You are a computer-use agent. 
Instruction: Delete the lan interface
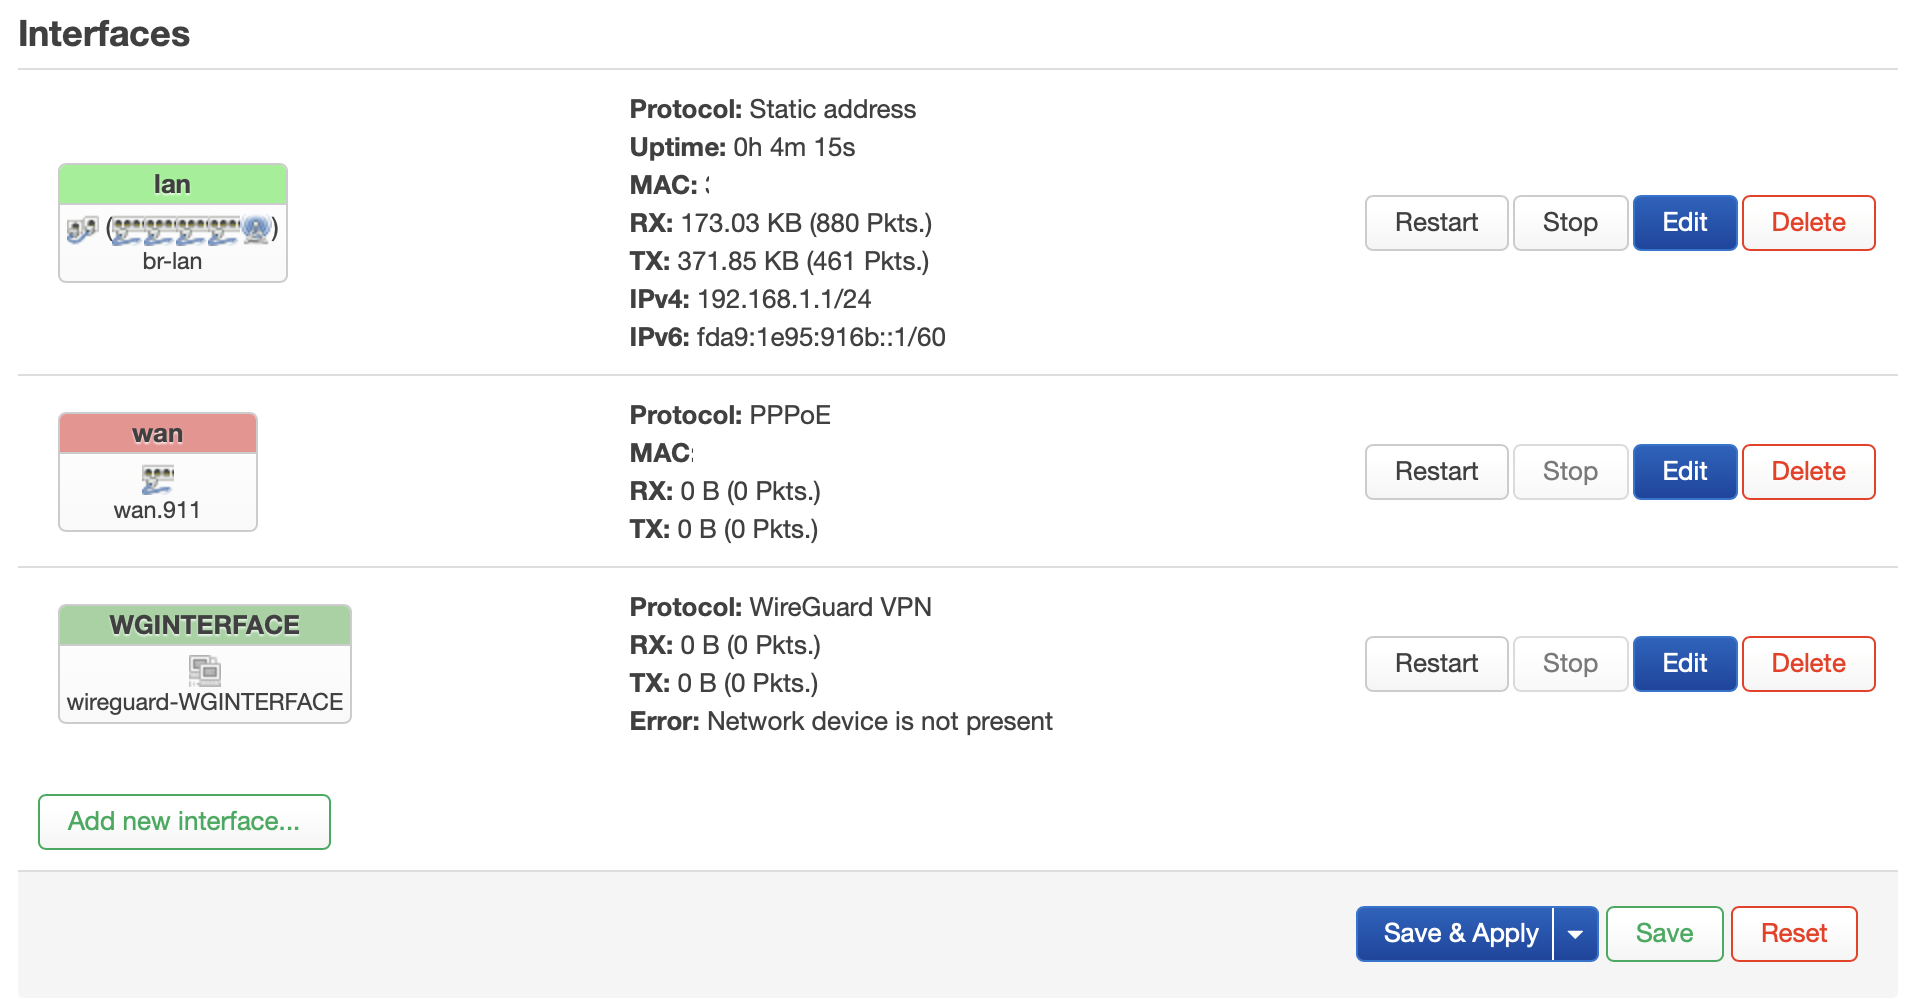pyautogui.click(x=1808, y=223)
